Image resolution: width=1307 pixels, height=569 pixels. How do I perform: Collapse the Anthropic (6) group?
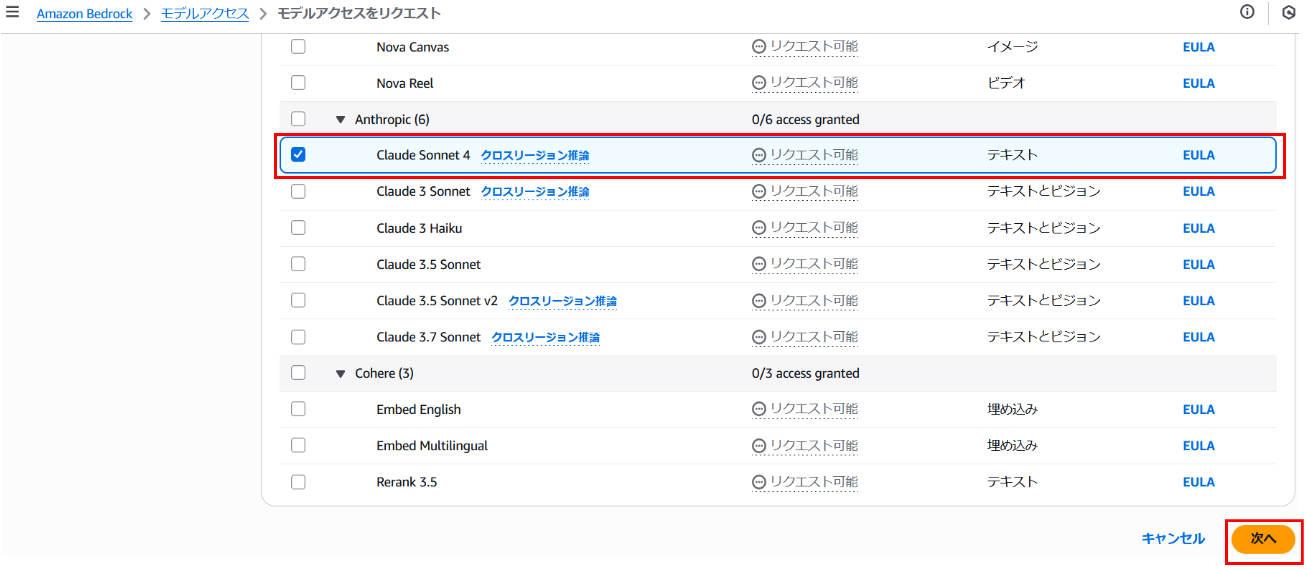tap(340, 120)
